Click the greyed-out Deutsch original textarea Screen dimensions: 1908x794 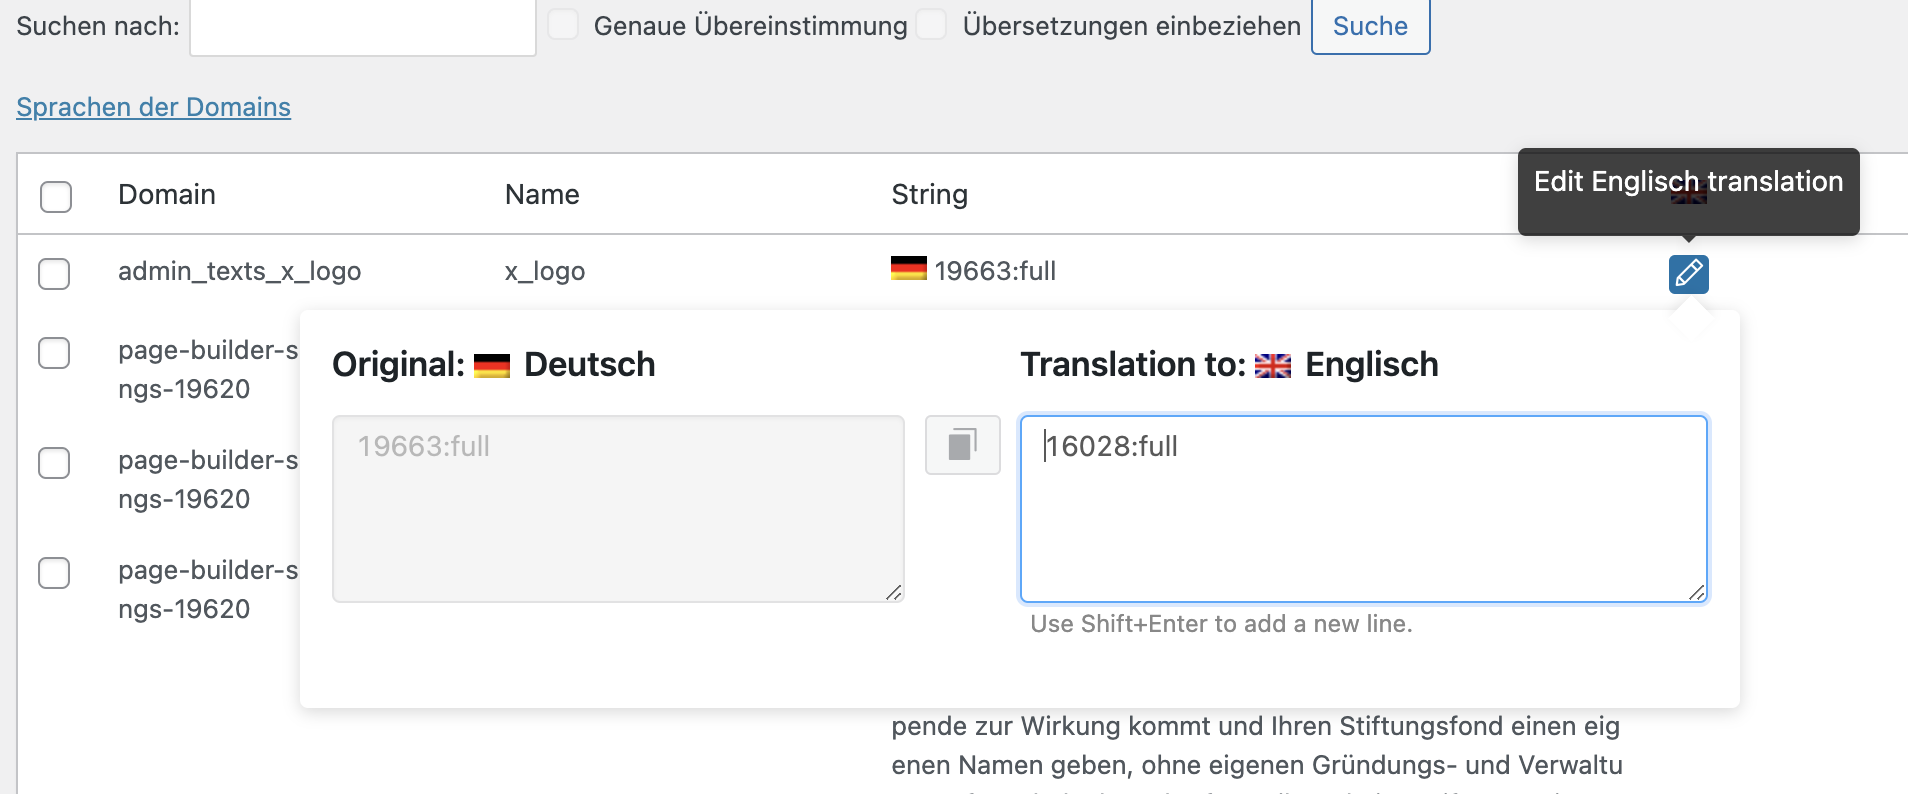(617, 508)
